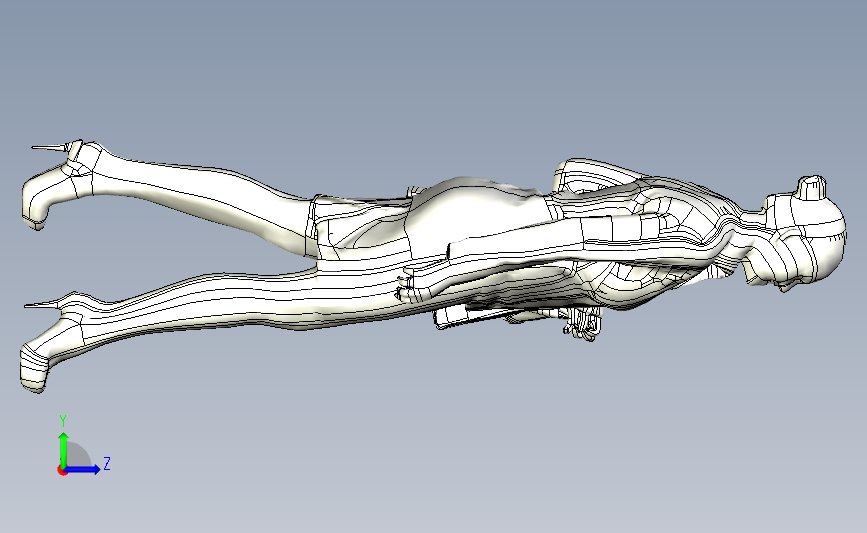Click the green Y axis arrow of the triad
This screenshot has width=867, height=533.
pyautogui.click(x=64, y=449)
